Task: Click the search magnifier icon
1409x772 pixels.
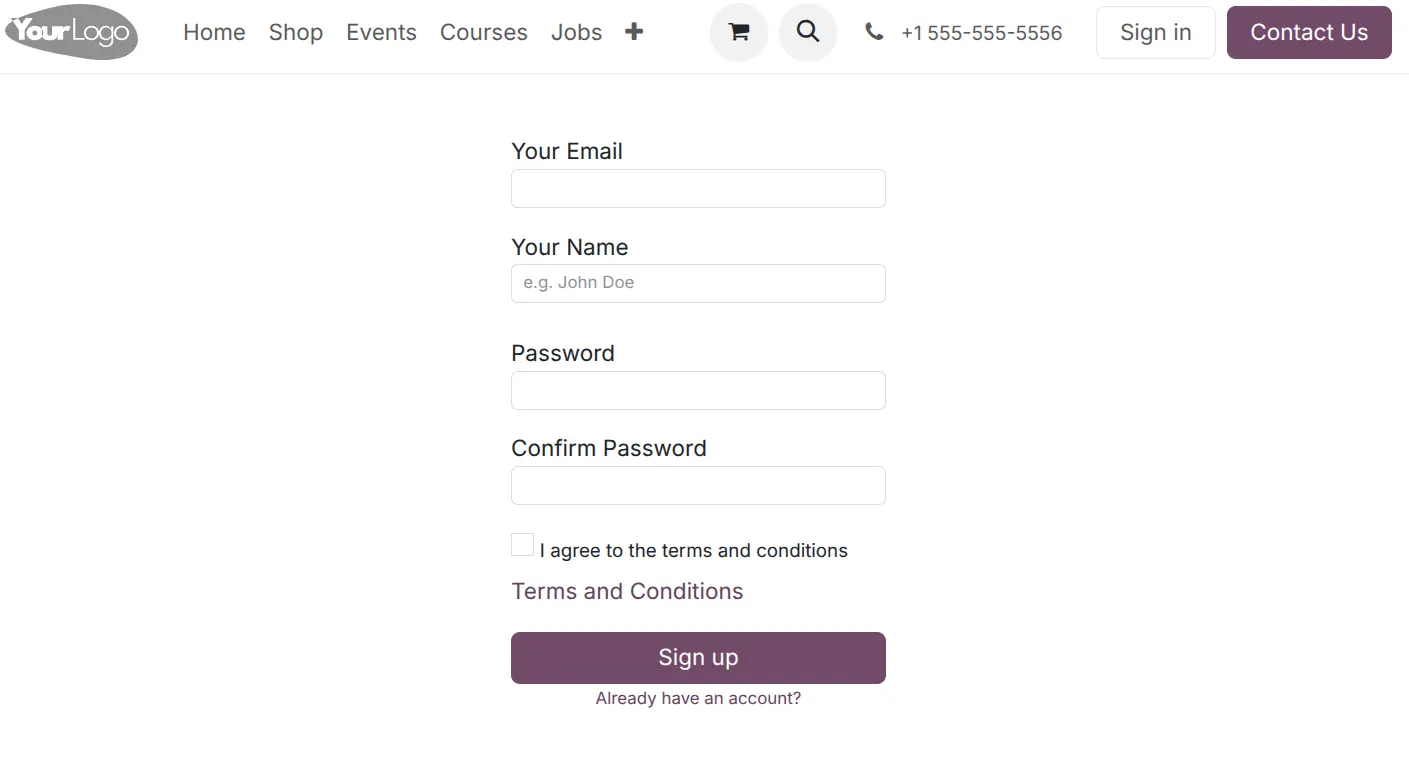Action: (808, 32)
